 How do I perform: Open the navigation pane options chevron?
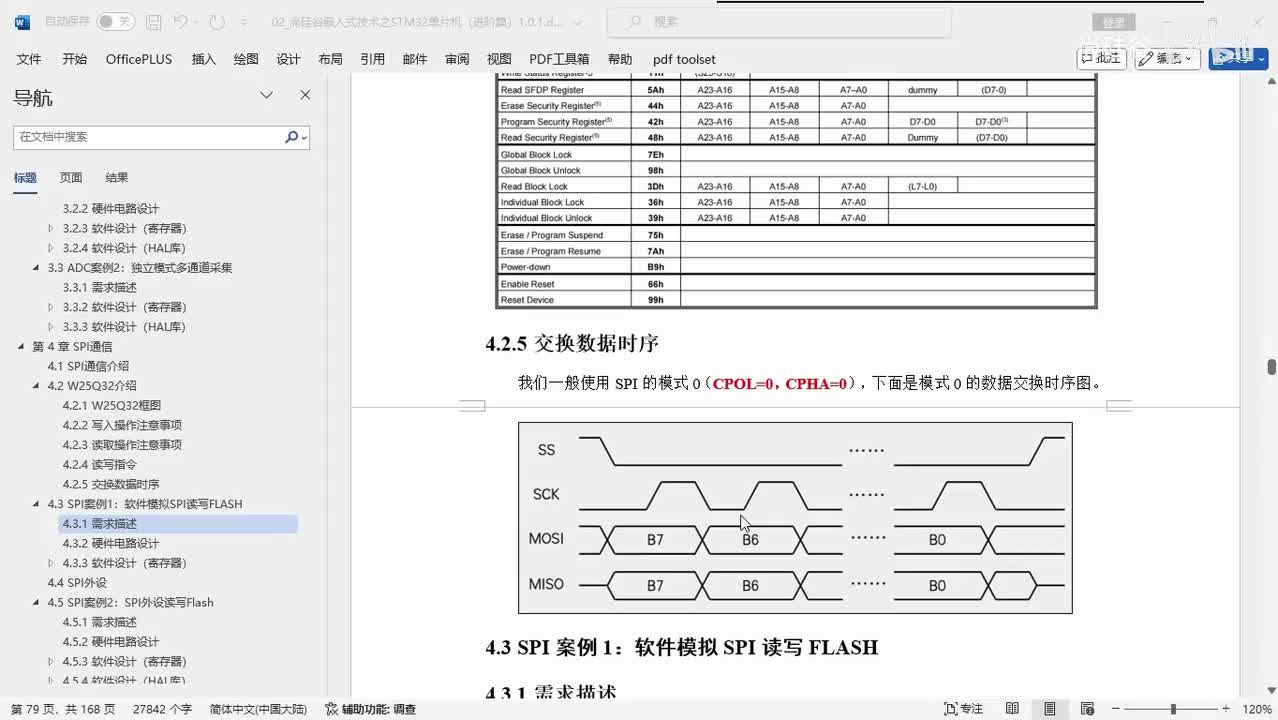(267, 95)
